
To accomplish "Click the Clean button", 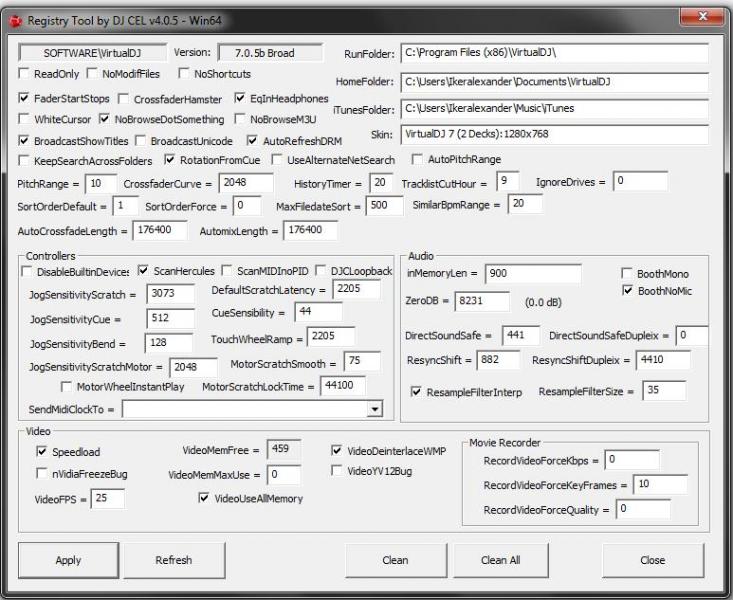I will [395, 560].
